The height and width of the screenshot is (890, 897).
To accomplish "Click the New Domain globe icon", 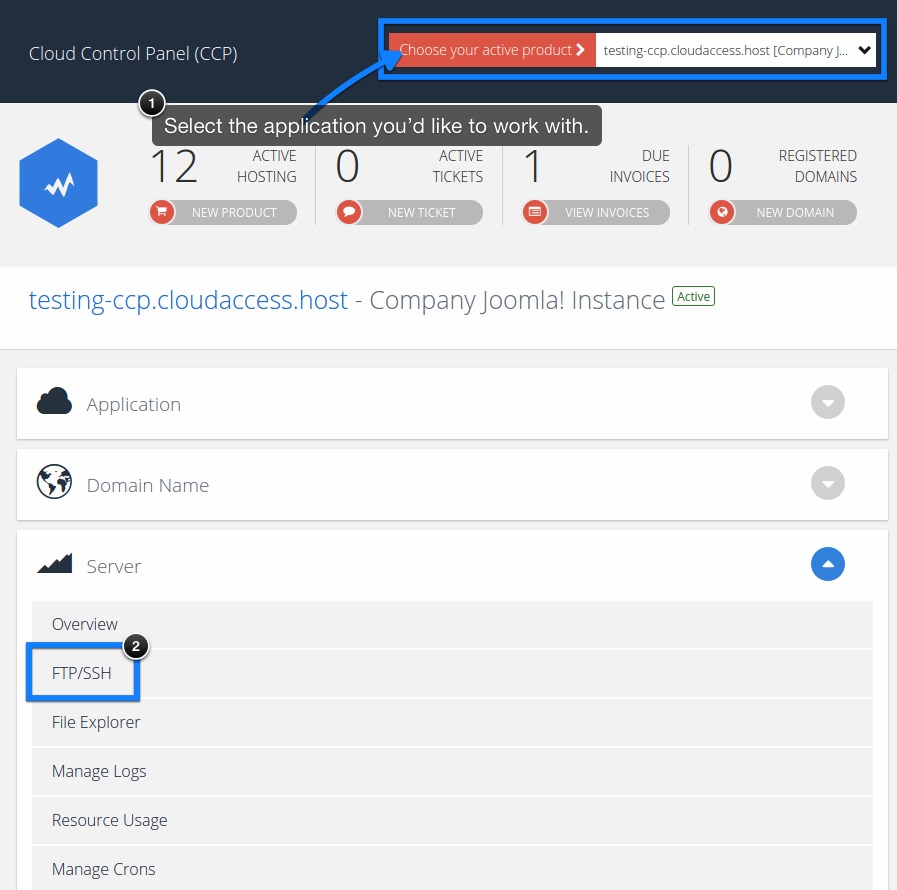I will [x=722, y=212].
